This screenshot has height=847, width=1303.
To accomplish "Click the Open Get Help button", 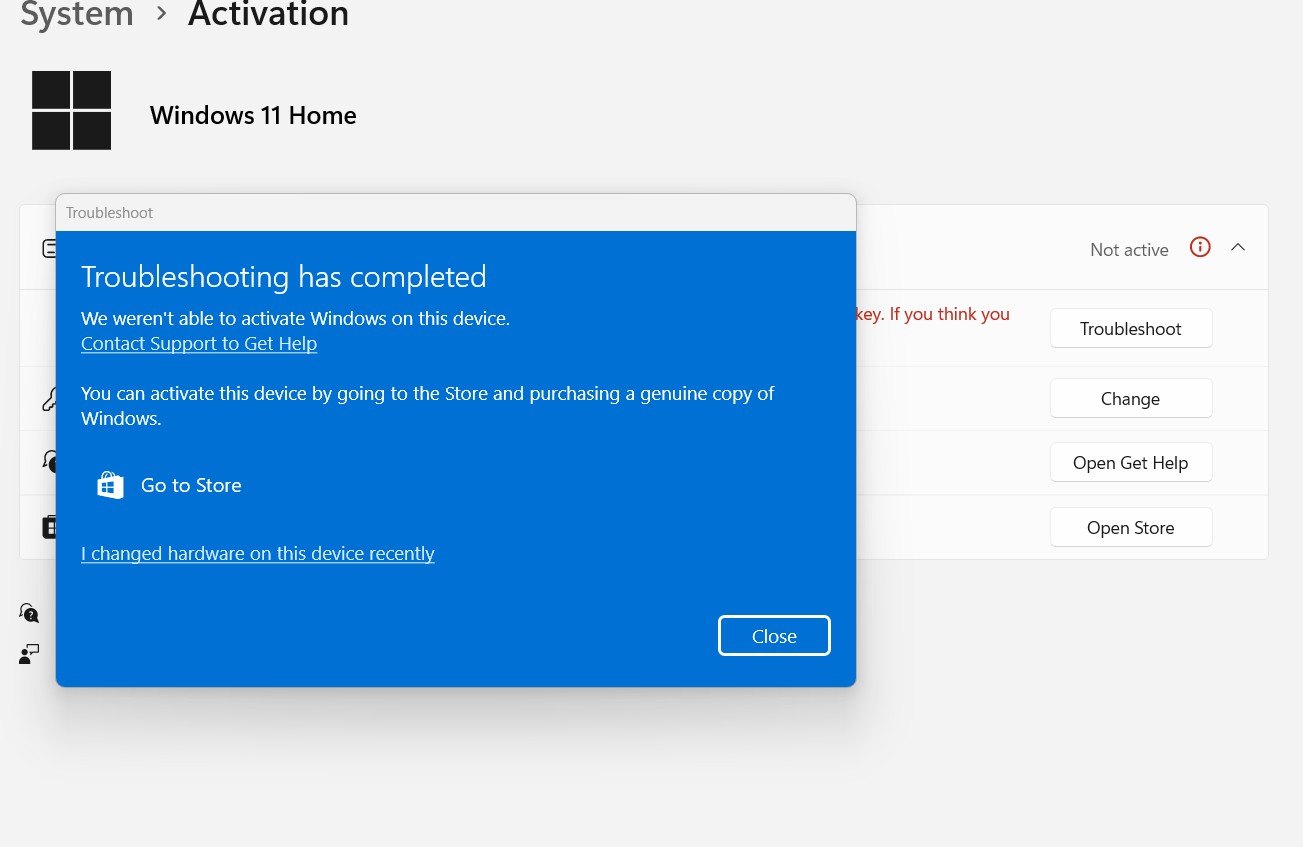I will [x=1131, y=463].
